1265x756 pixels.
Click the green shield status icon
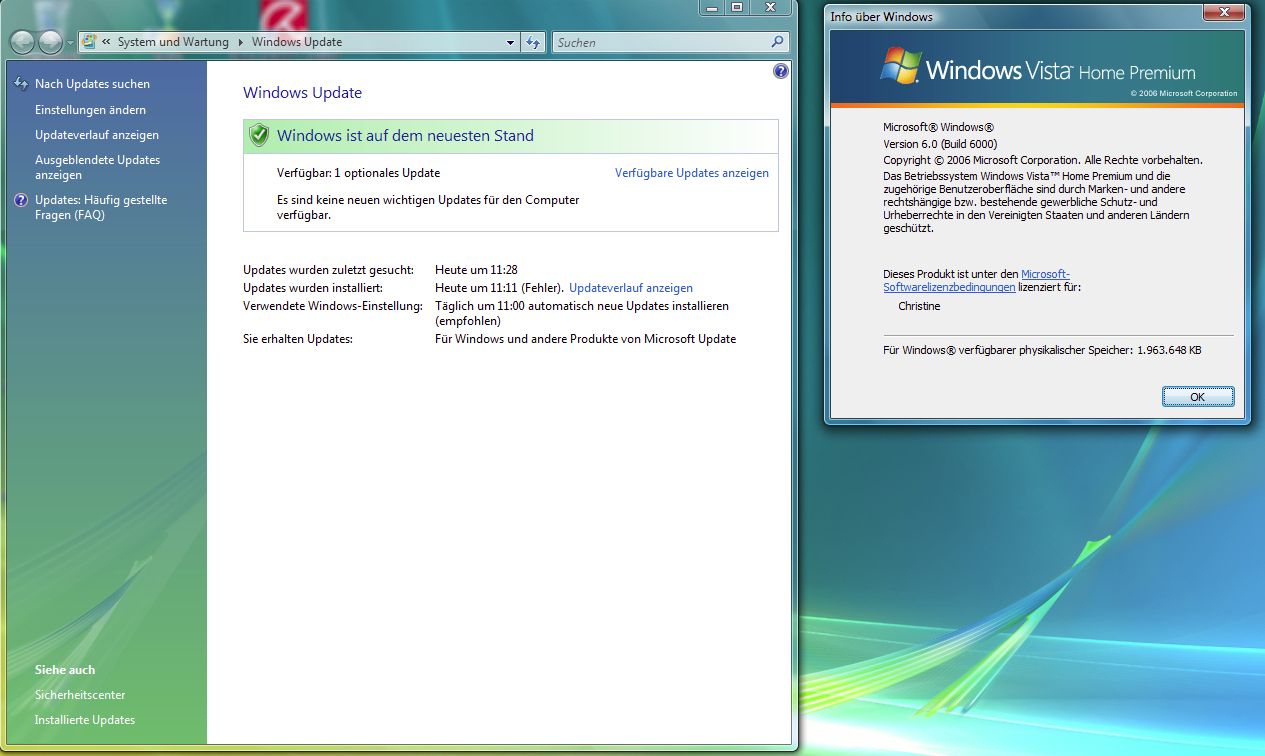coord(259,135)
